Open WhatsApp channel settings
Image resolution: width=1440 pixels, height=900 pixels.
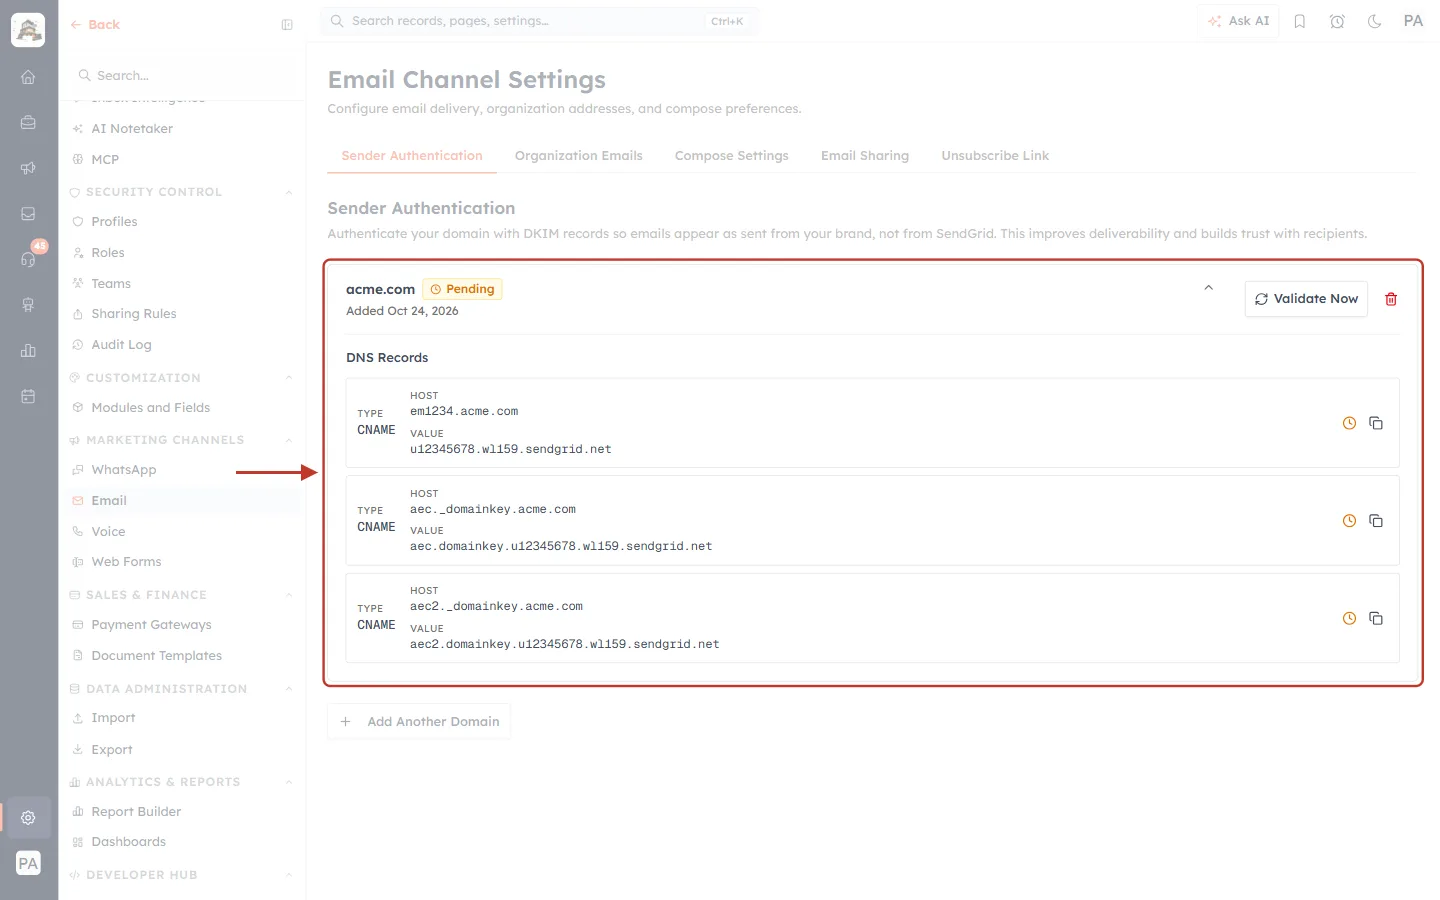coord(124,470)
